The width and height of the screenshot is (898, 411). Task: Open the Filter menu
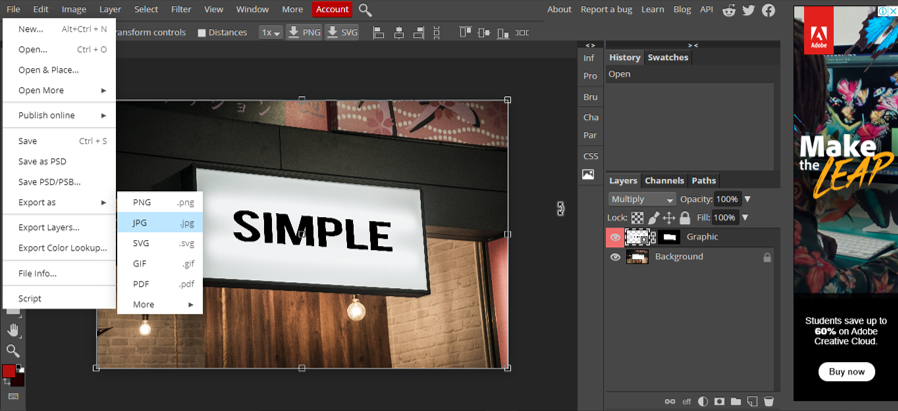point(181,9)
